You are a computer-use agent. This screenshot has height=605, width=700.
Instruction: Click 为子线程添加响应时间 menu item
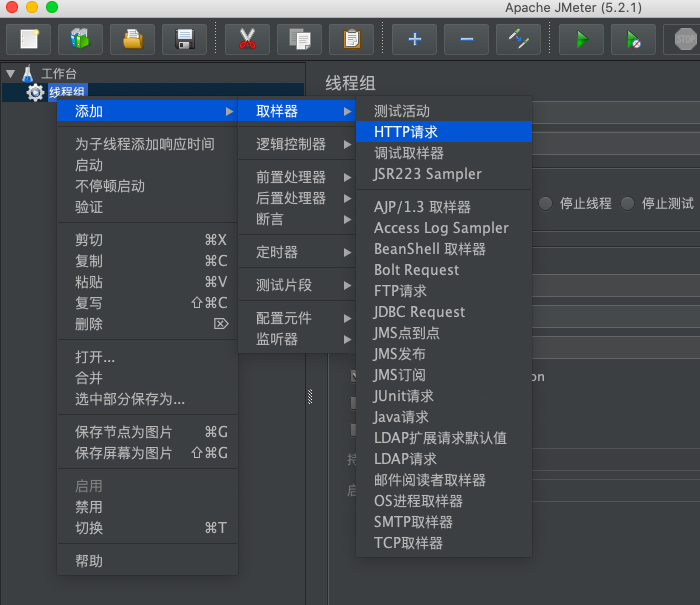point(147,144)
